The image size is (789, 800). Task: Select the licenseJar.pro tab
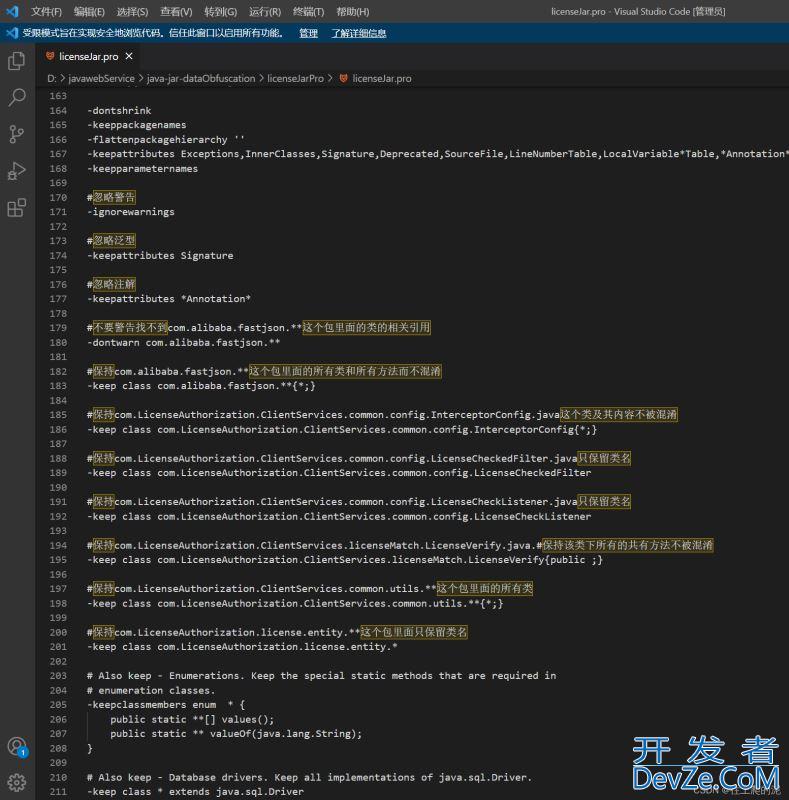(x=88, y=56)
